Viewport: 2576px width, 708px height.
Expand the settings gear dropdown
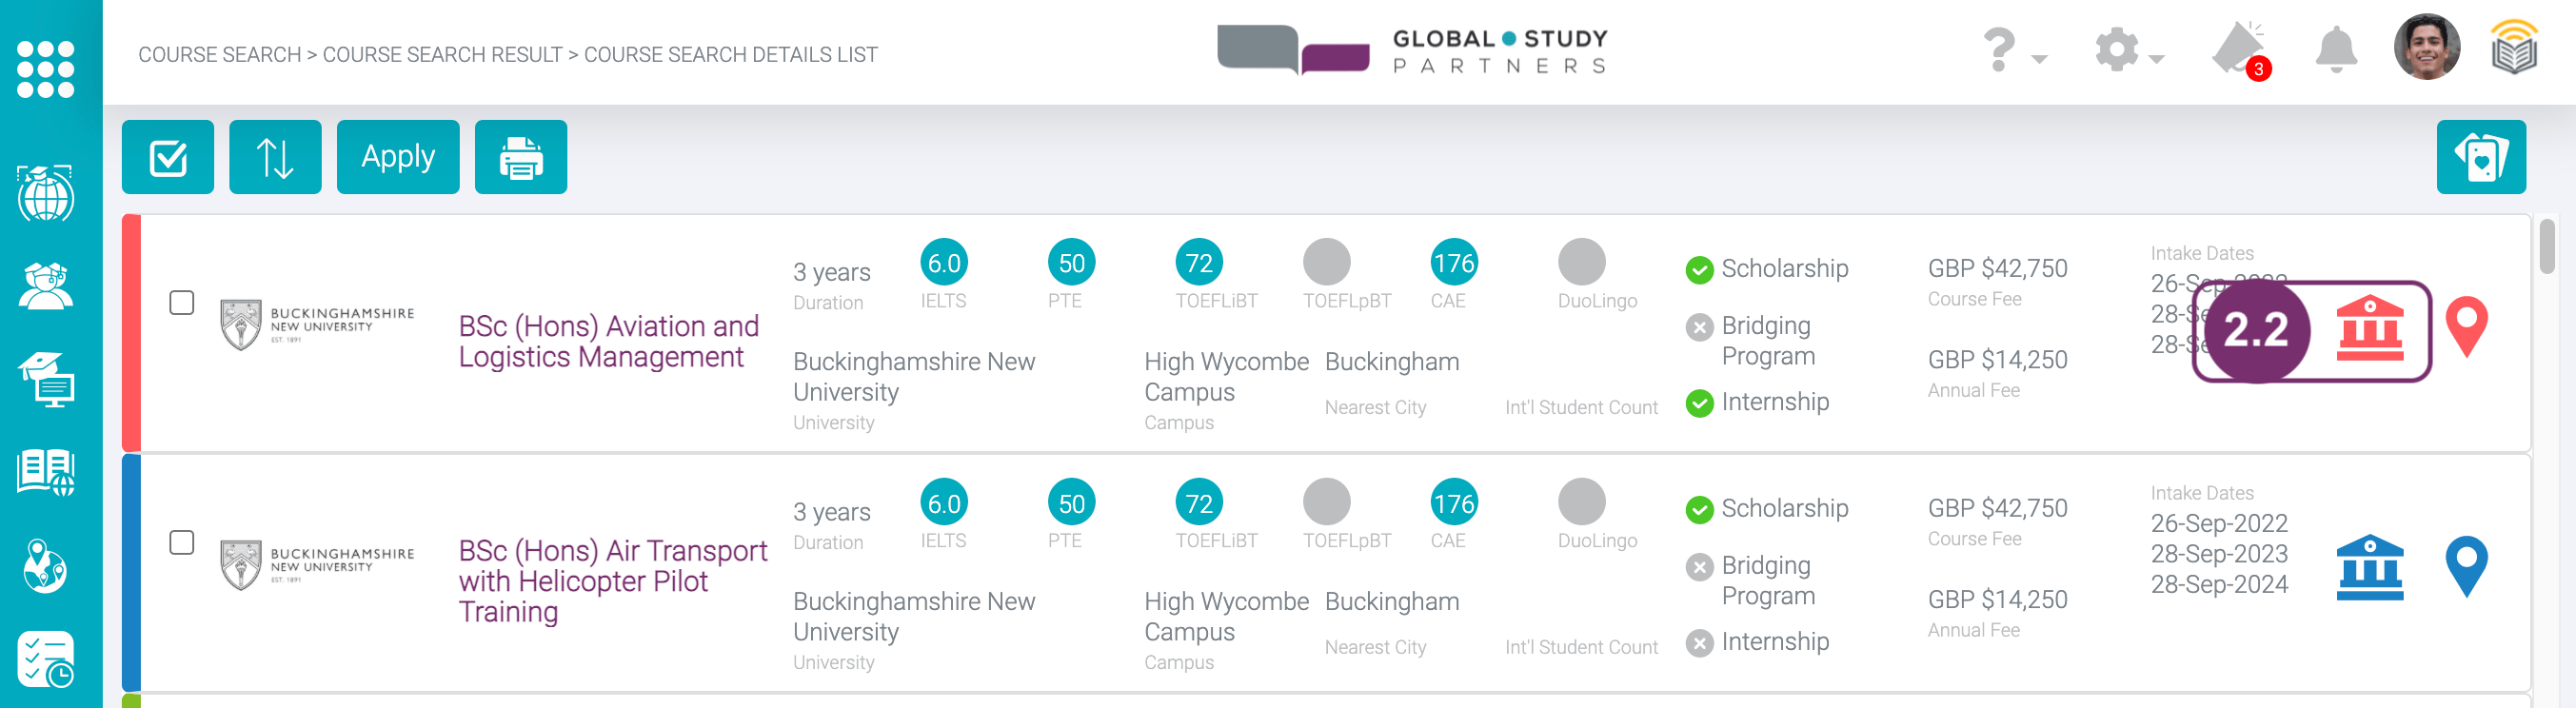(2128, 50)
